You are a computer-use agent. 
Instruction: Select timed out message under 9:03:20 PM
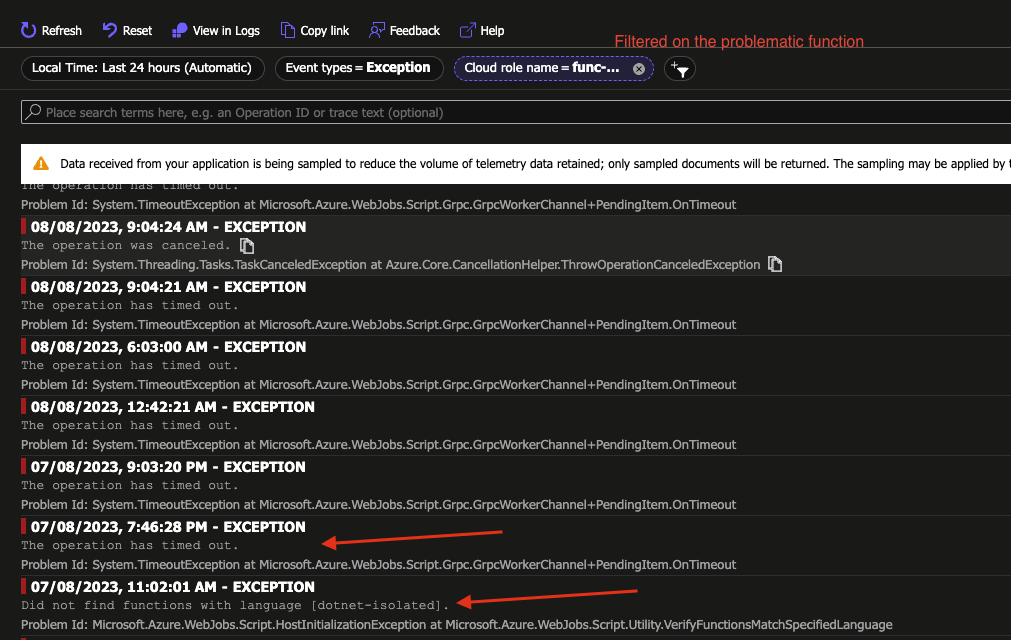pos(130,485)
